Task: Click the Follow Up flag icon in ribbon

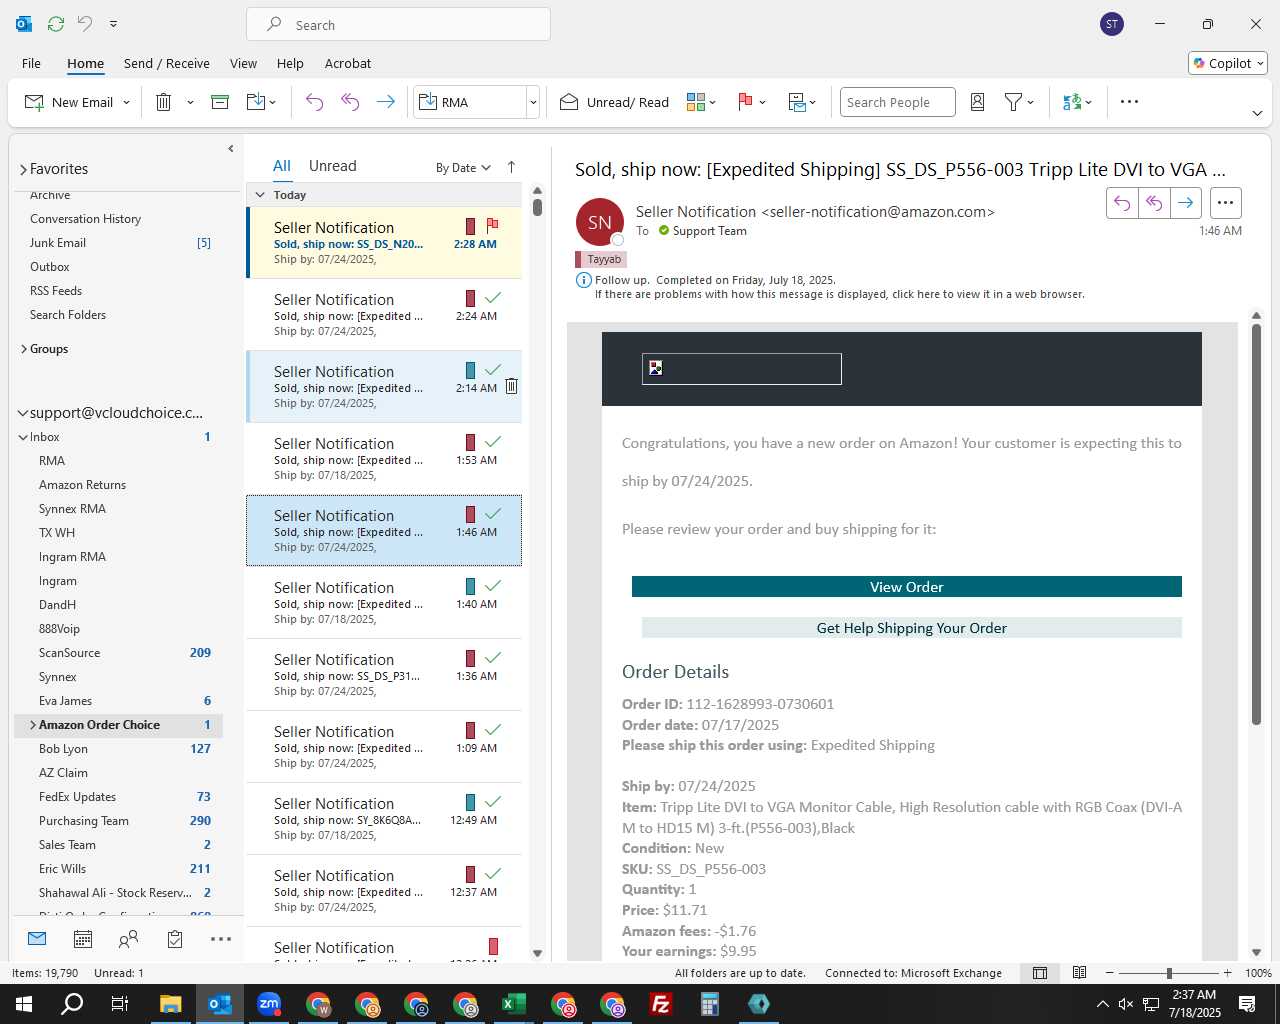Action: tap(745, 102)
